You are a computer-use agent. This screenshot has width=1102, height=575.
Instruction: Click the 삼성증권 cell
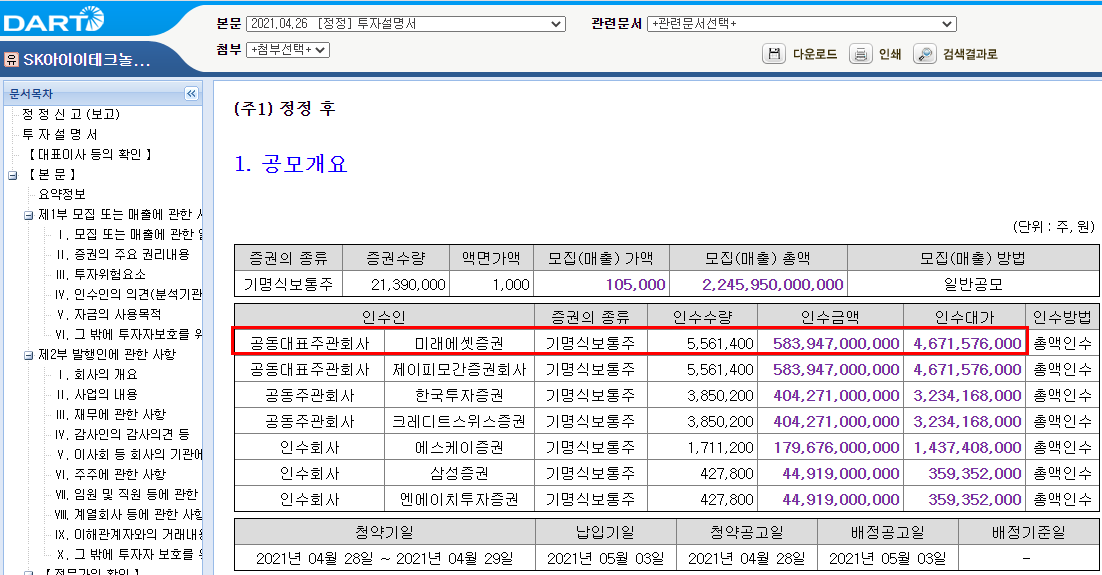click(x=459, y=473)
